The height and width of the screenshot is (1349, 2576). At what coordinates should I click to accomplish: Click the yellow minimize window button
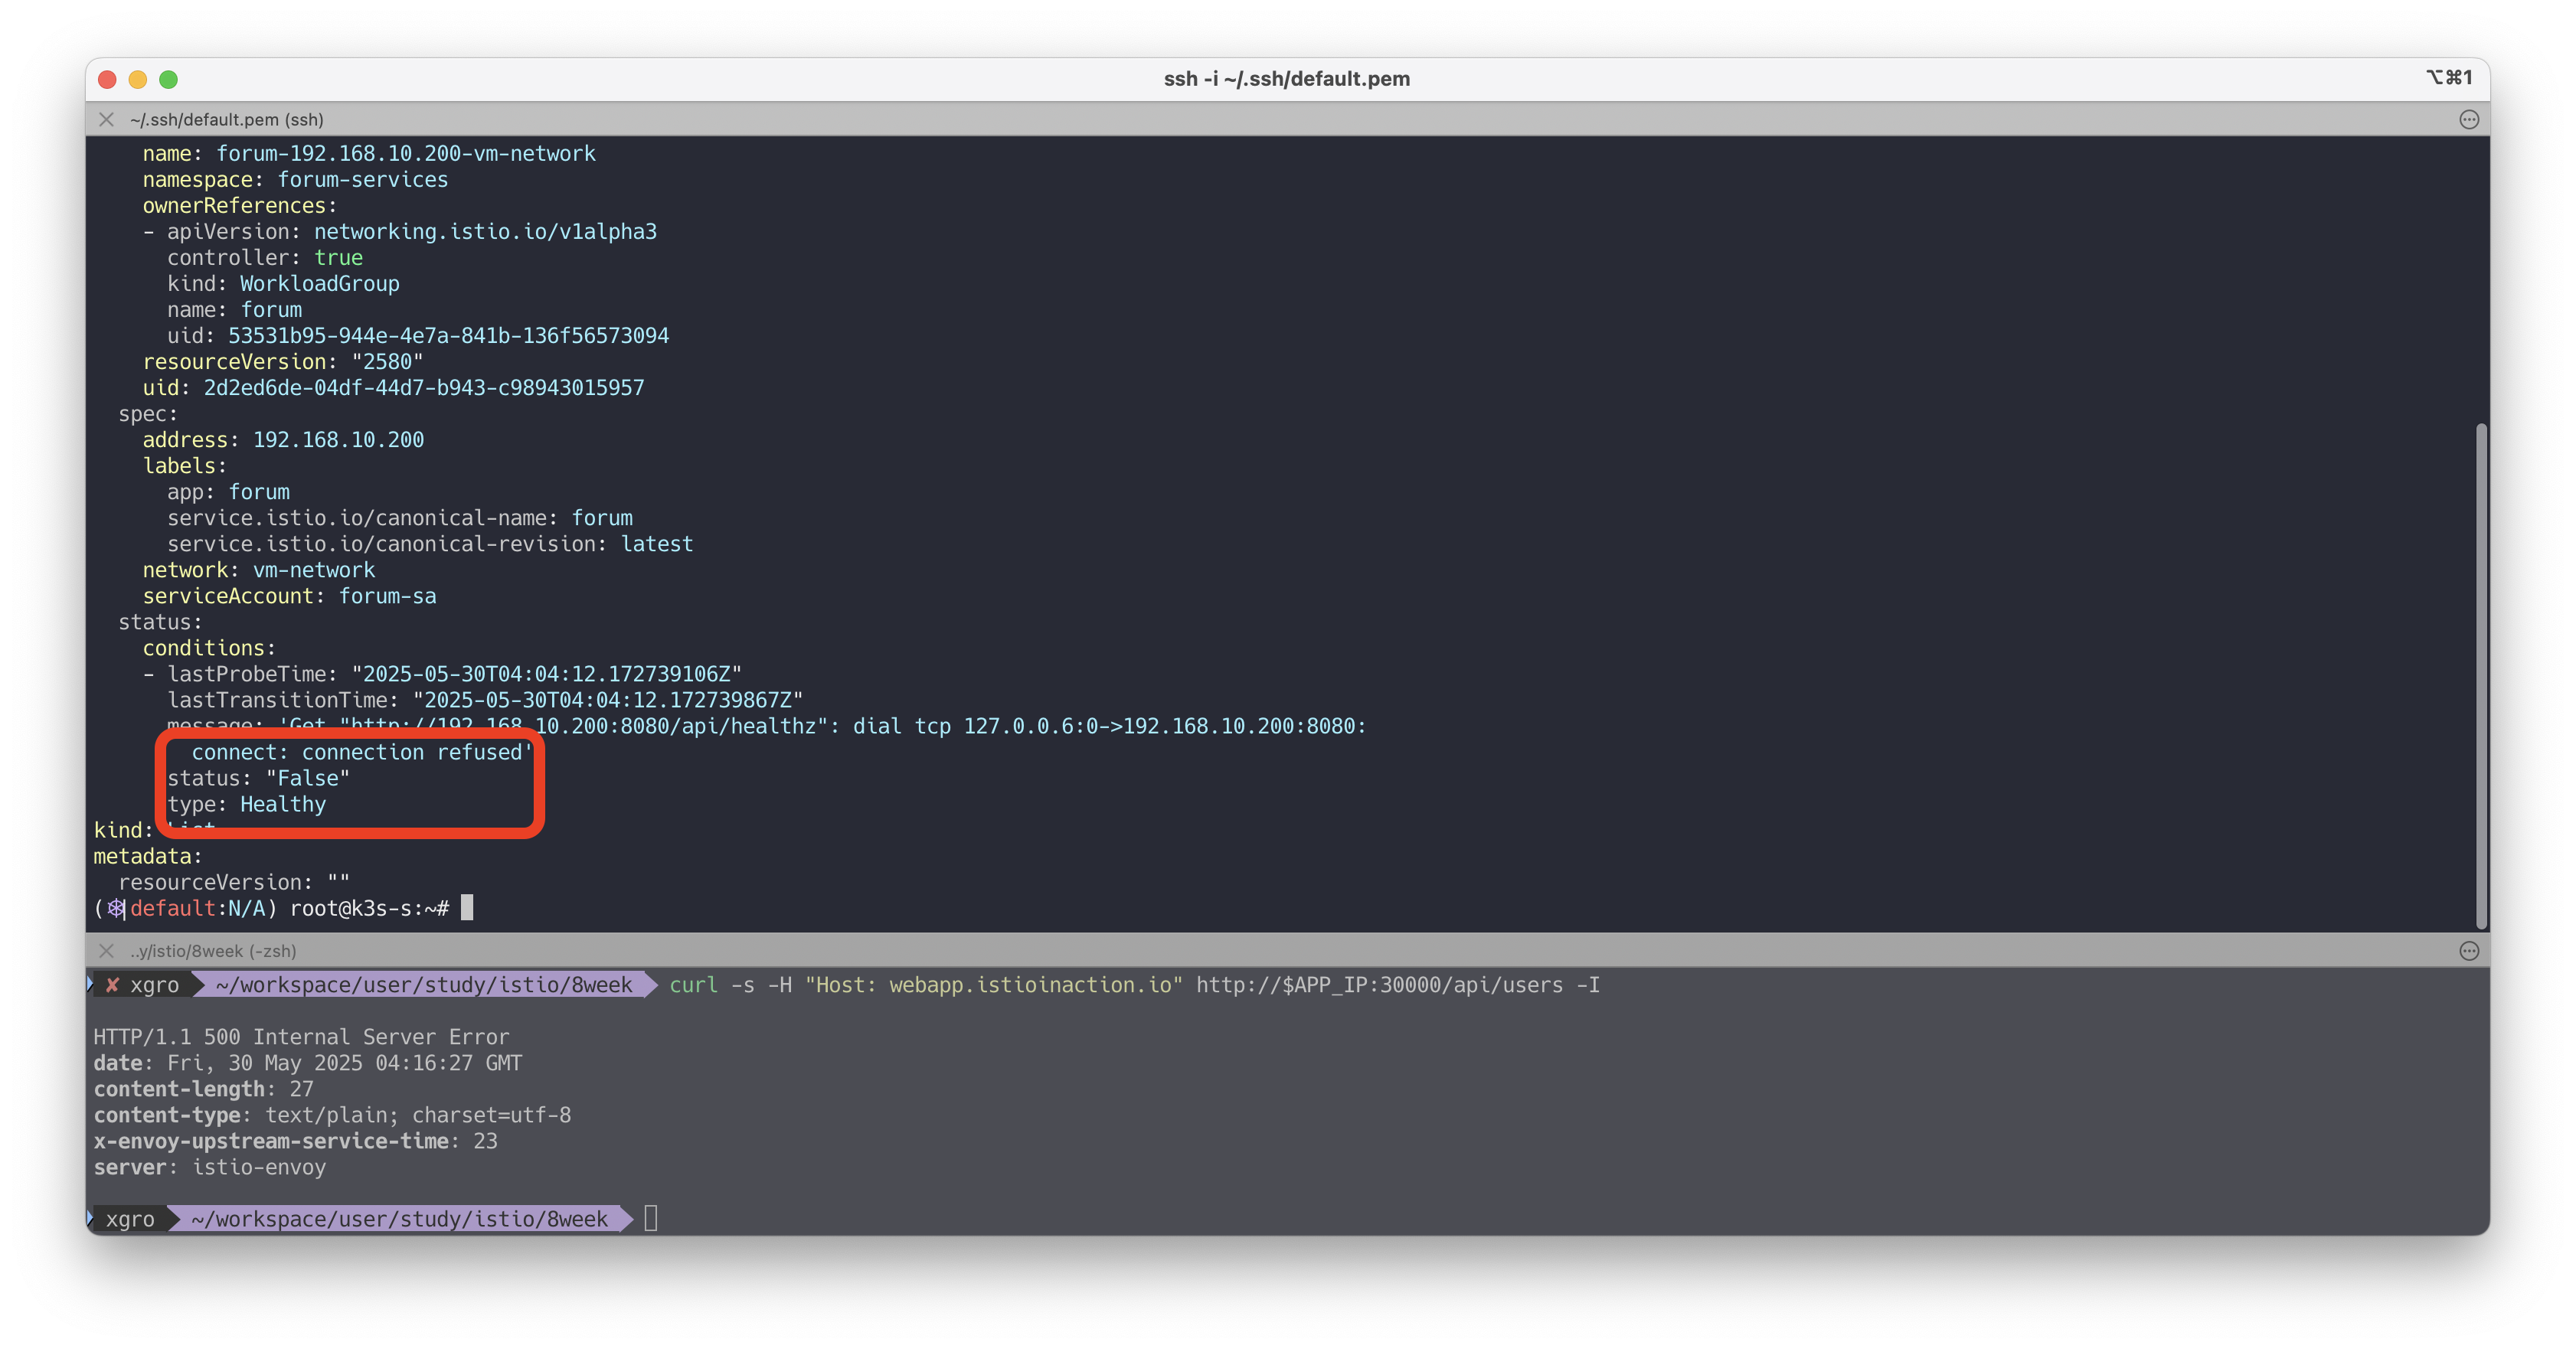pos(138,79)
